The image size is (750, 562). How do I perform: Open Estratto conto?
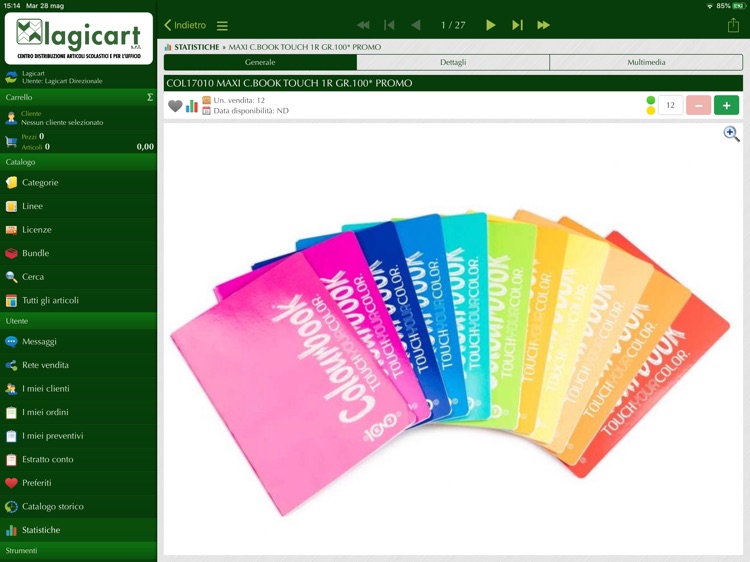point(78,459)
